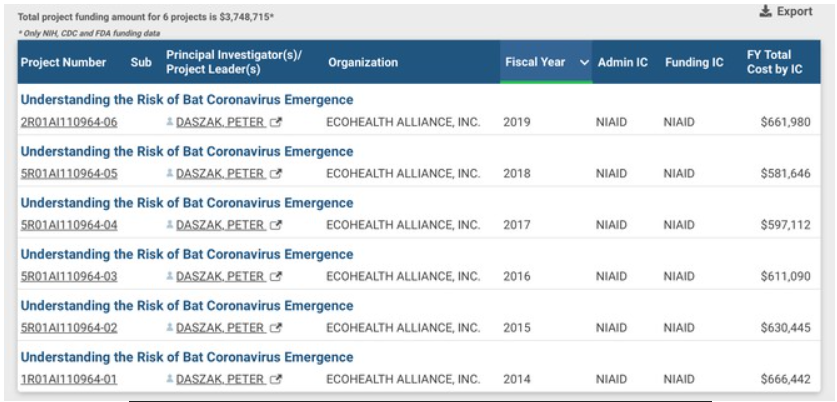The image size is (837, 402).
Task: Open external link icon for 2018 row
Action: (275, 174)
